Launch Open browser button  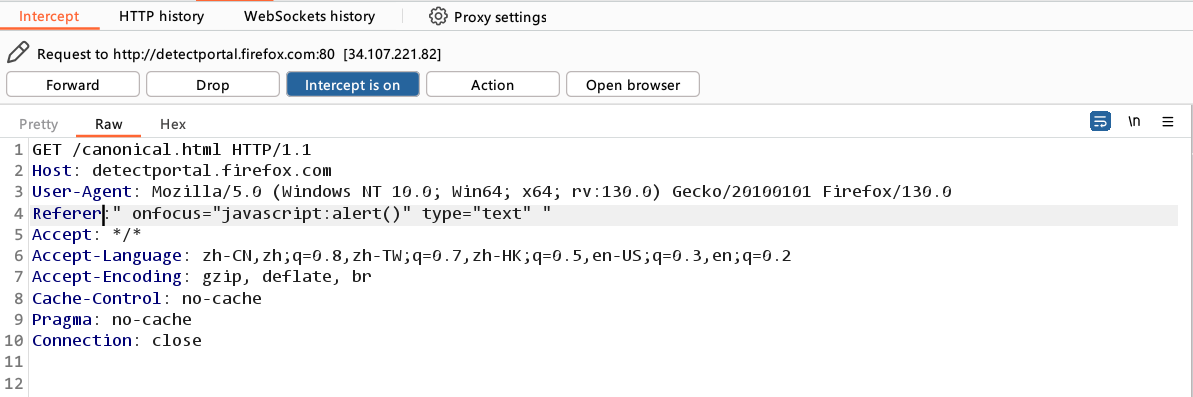pyautogui.click(x=632, y=84)
